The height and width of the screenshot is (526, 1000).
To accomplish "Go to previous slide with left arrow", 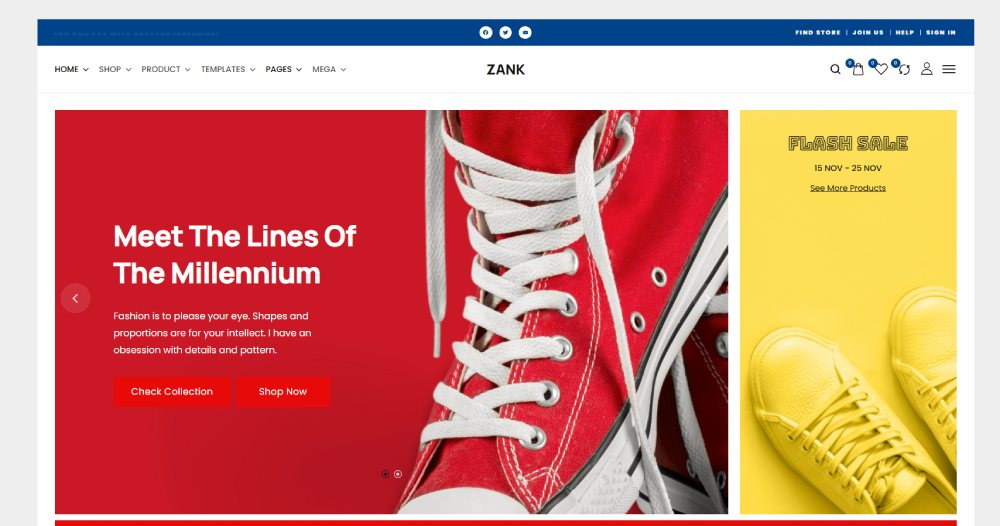I will coord(75,298).
